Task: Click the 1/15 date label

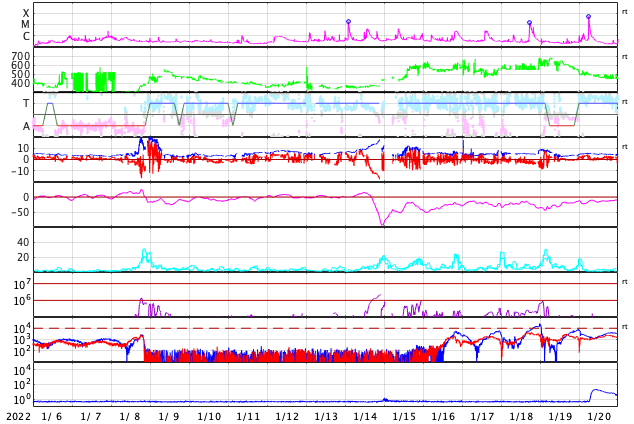Action: [x=404, y=416]
